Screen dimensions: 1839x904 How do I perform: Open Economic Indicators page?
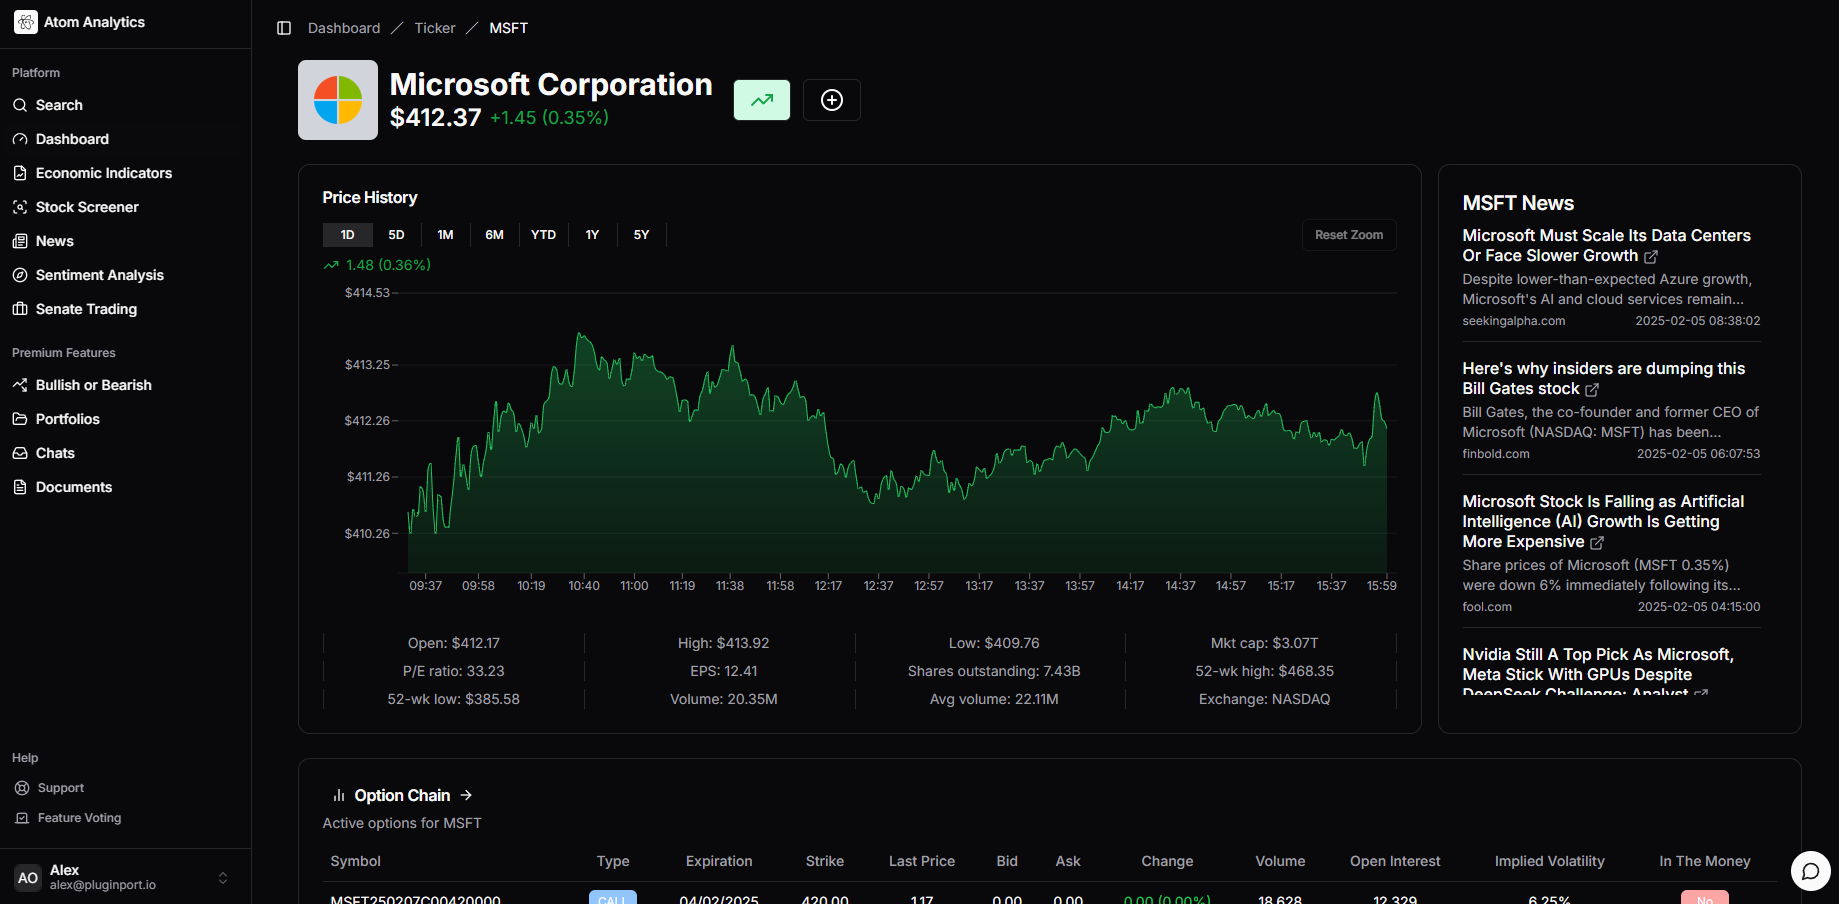(x=104, y=173)
